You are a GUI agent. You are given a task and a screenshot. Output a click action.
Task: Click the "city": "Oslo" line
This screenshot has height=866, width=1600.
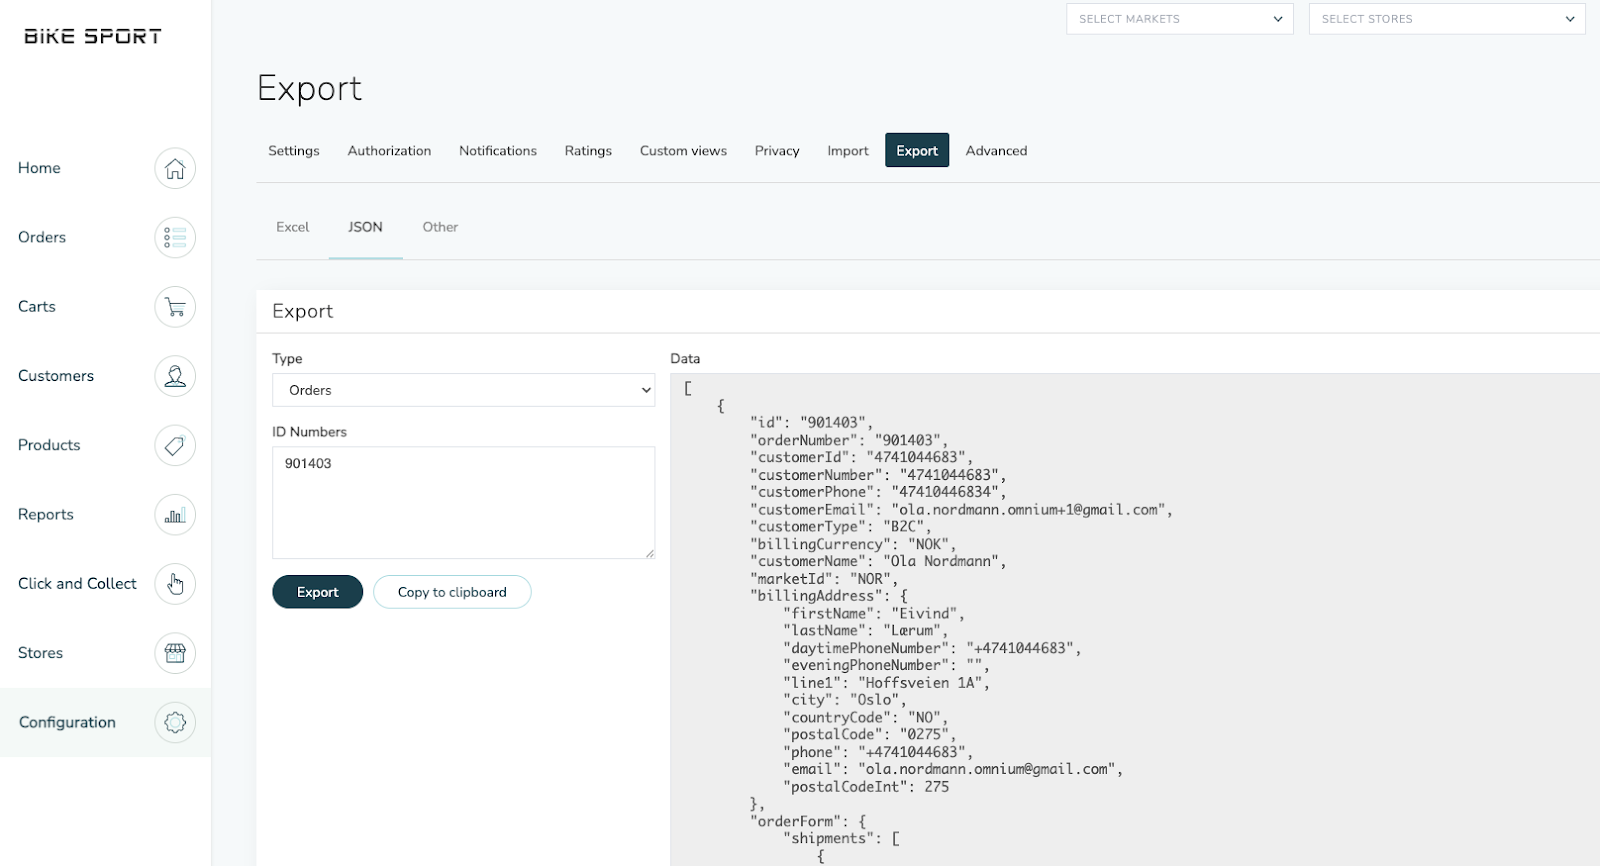pos(845,700)
